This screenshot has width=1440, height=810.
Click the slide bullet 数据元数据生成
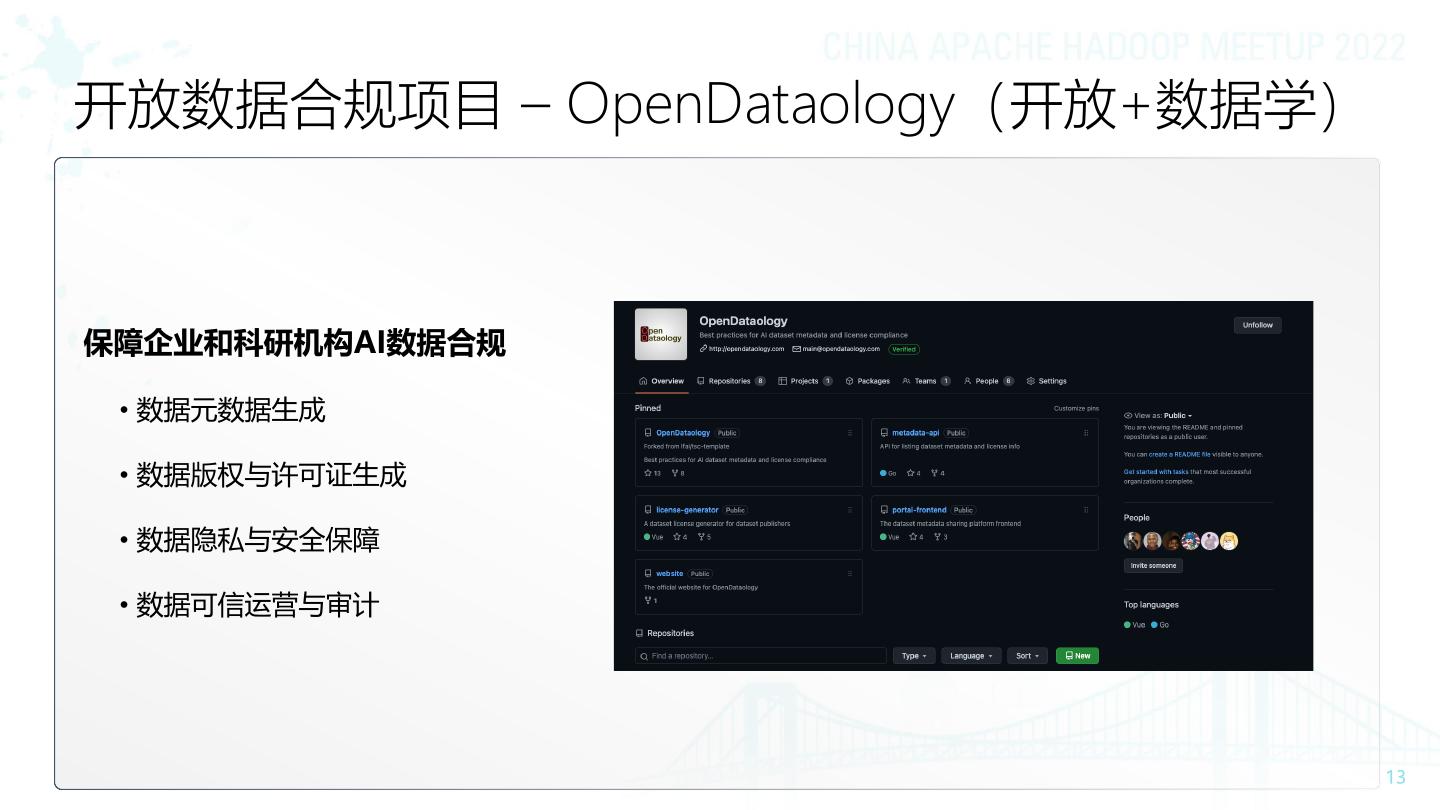point(230,410)
